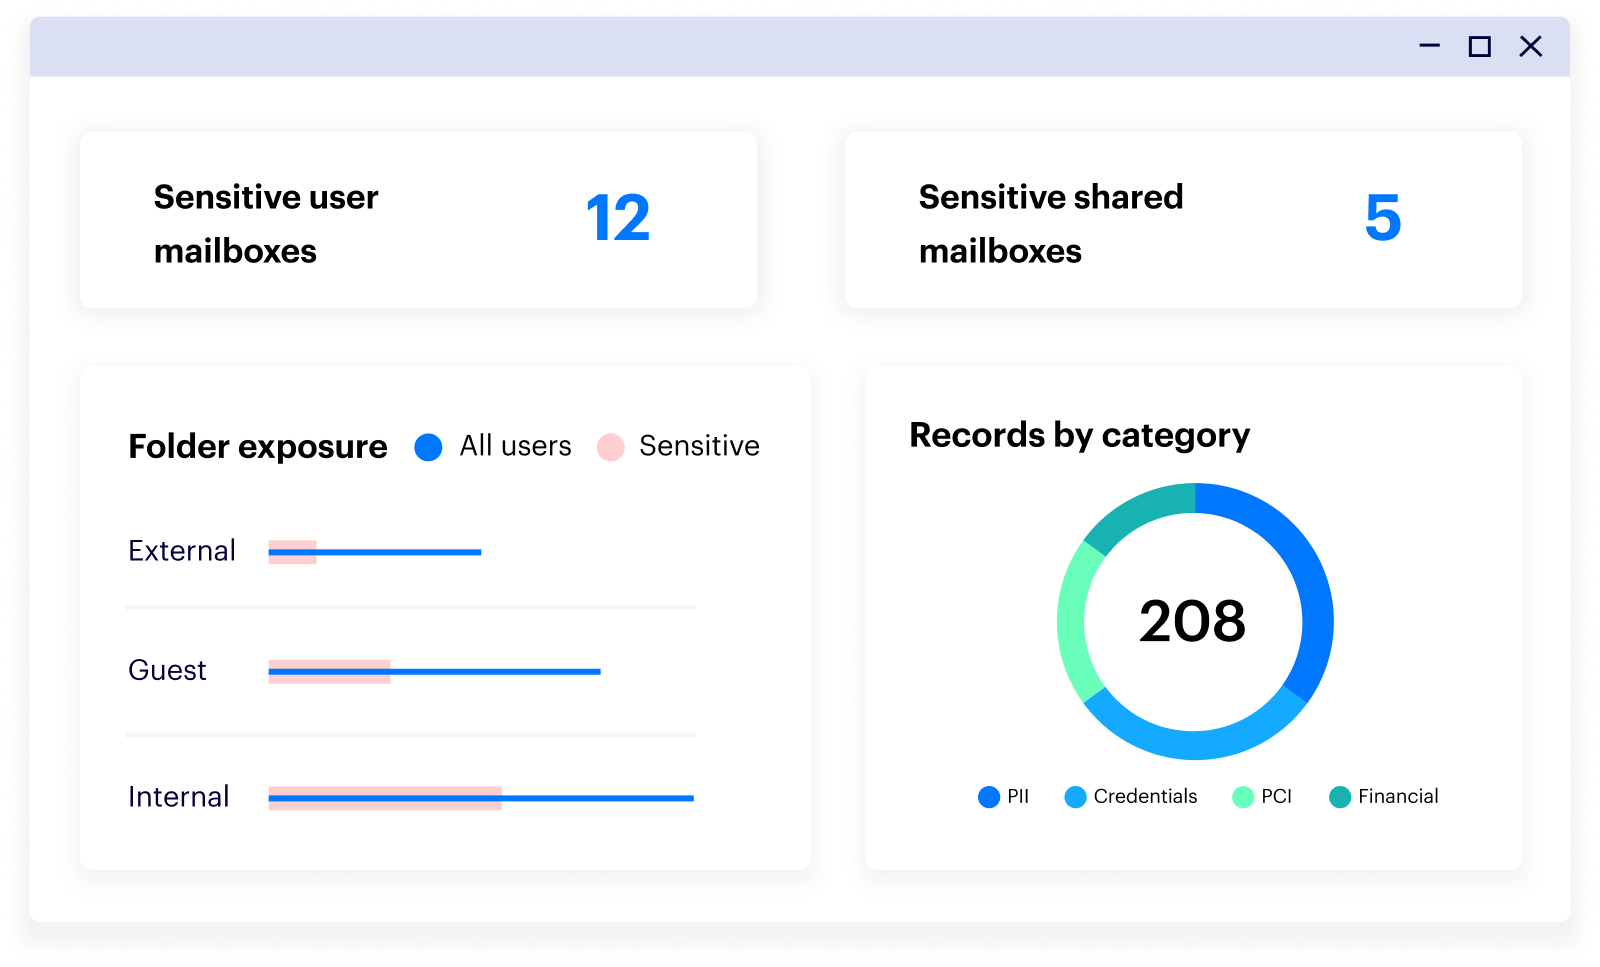Close the dashboard window
This screenshot has height=967, width=1600.
point(1530,46)
